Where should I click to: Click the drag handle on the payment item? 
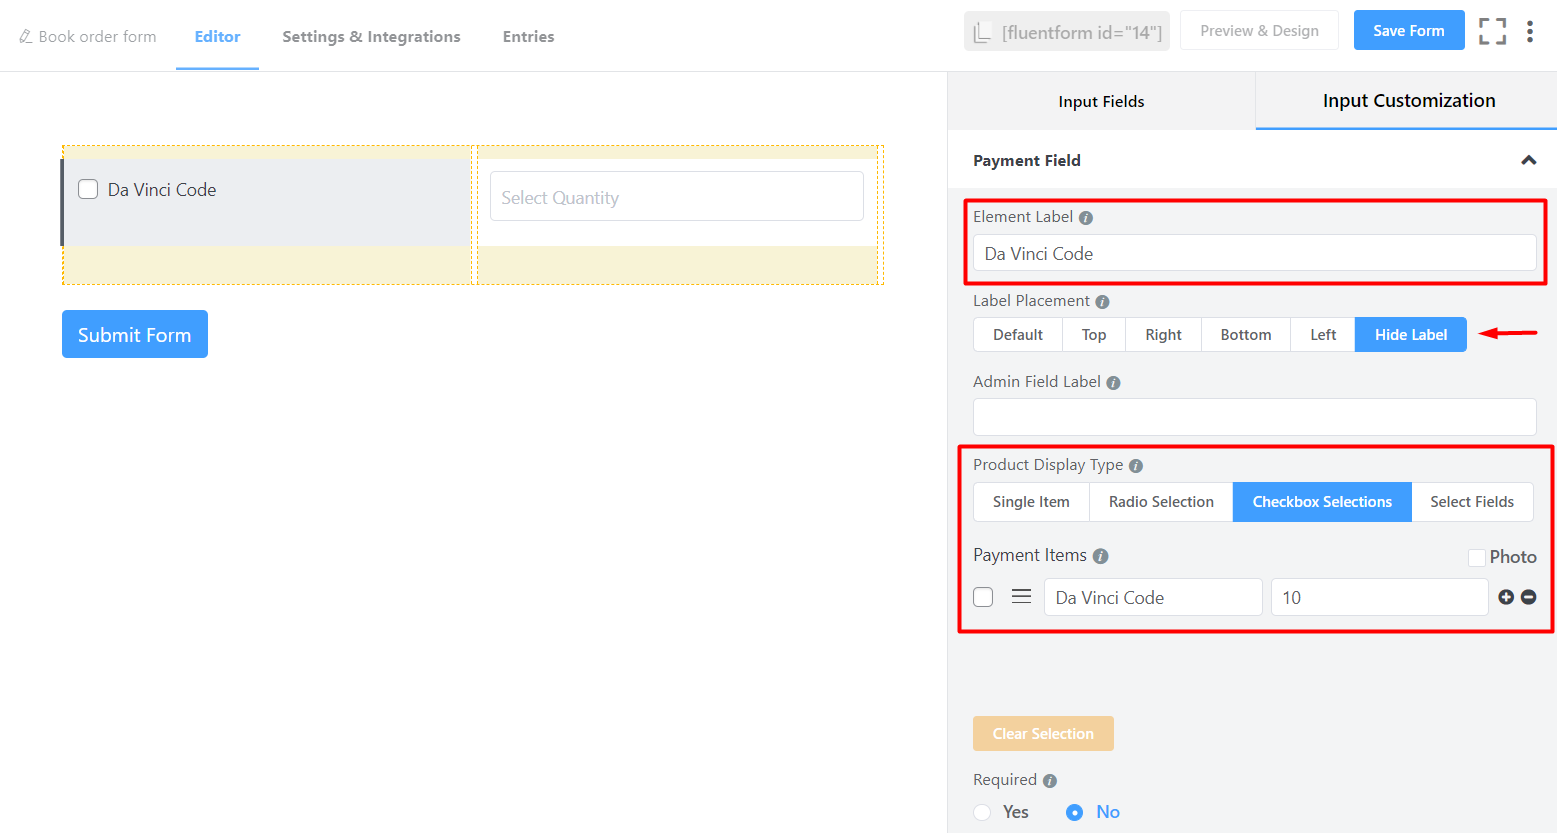pos(1021,596)
